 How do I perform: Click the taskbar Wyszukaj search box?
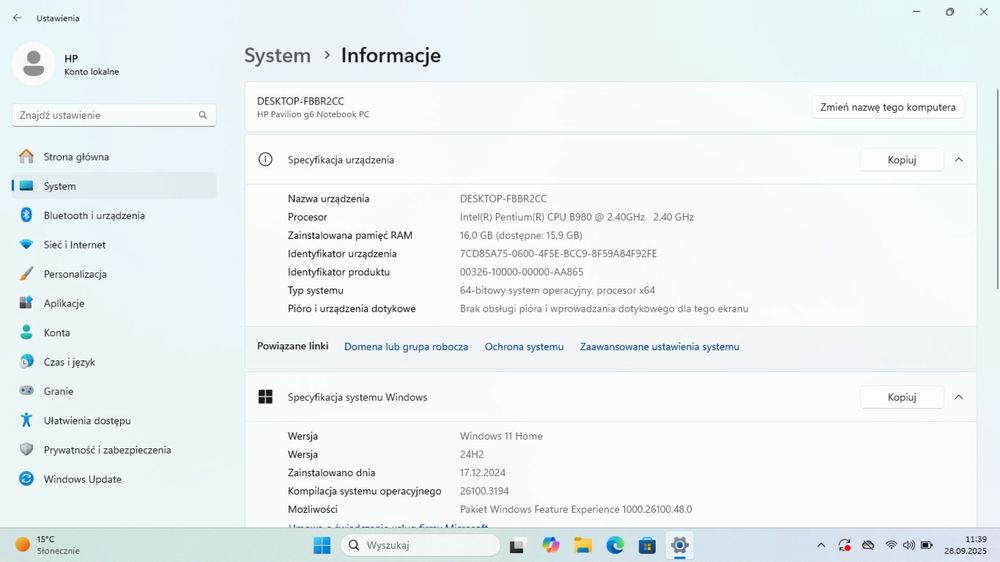421,545
